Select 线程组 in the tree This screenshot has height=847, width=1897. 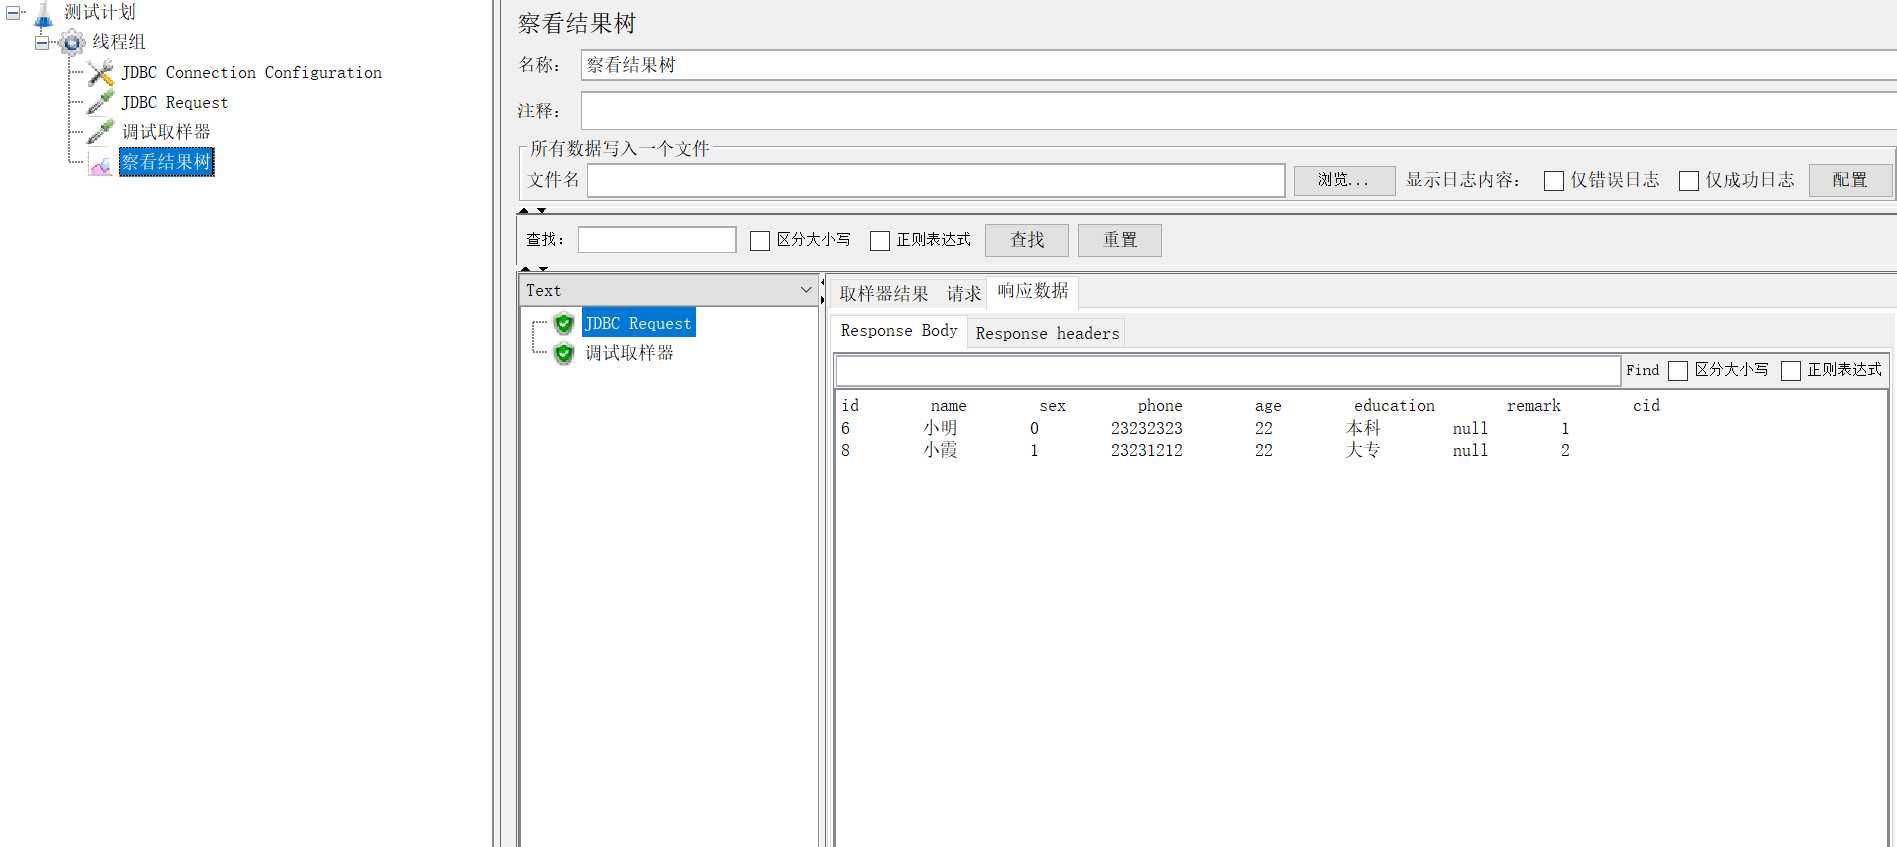click(119, 42)
